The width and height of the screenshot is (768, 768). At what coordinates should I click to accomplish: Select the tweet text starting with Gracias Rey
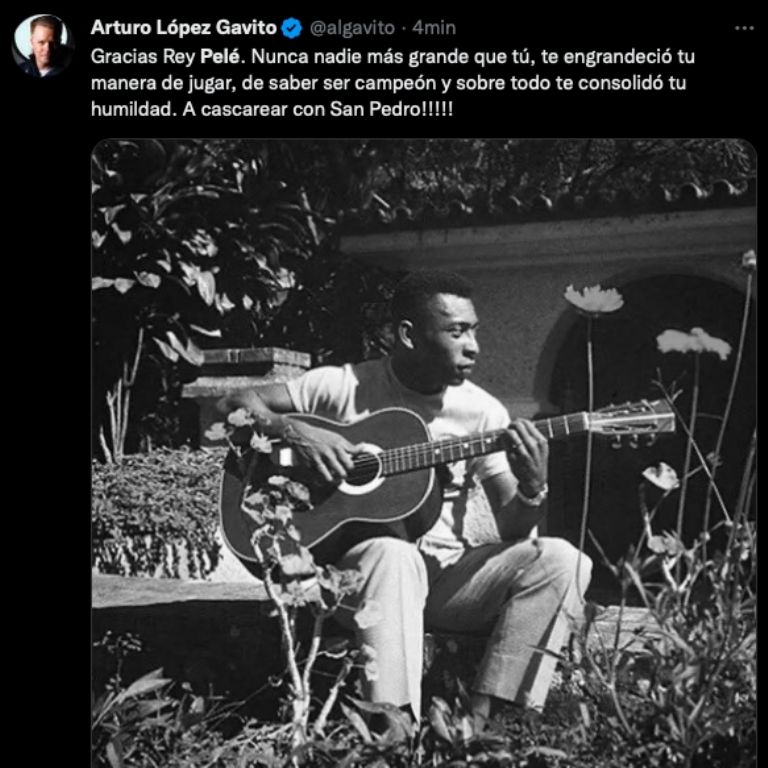point(393,83)
